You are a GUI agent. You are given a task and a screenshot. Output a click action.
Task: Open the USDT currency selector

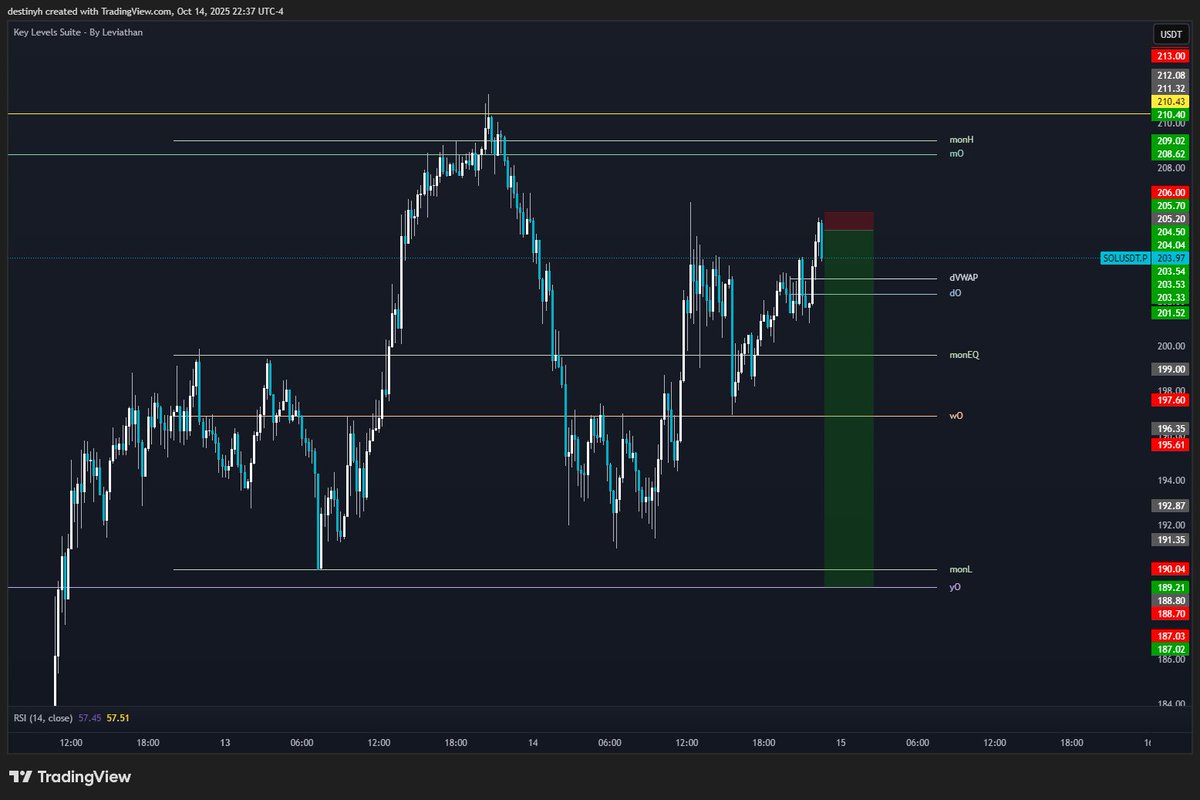1169,34
